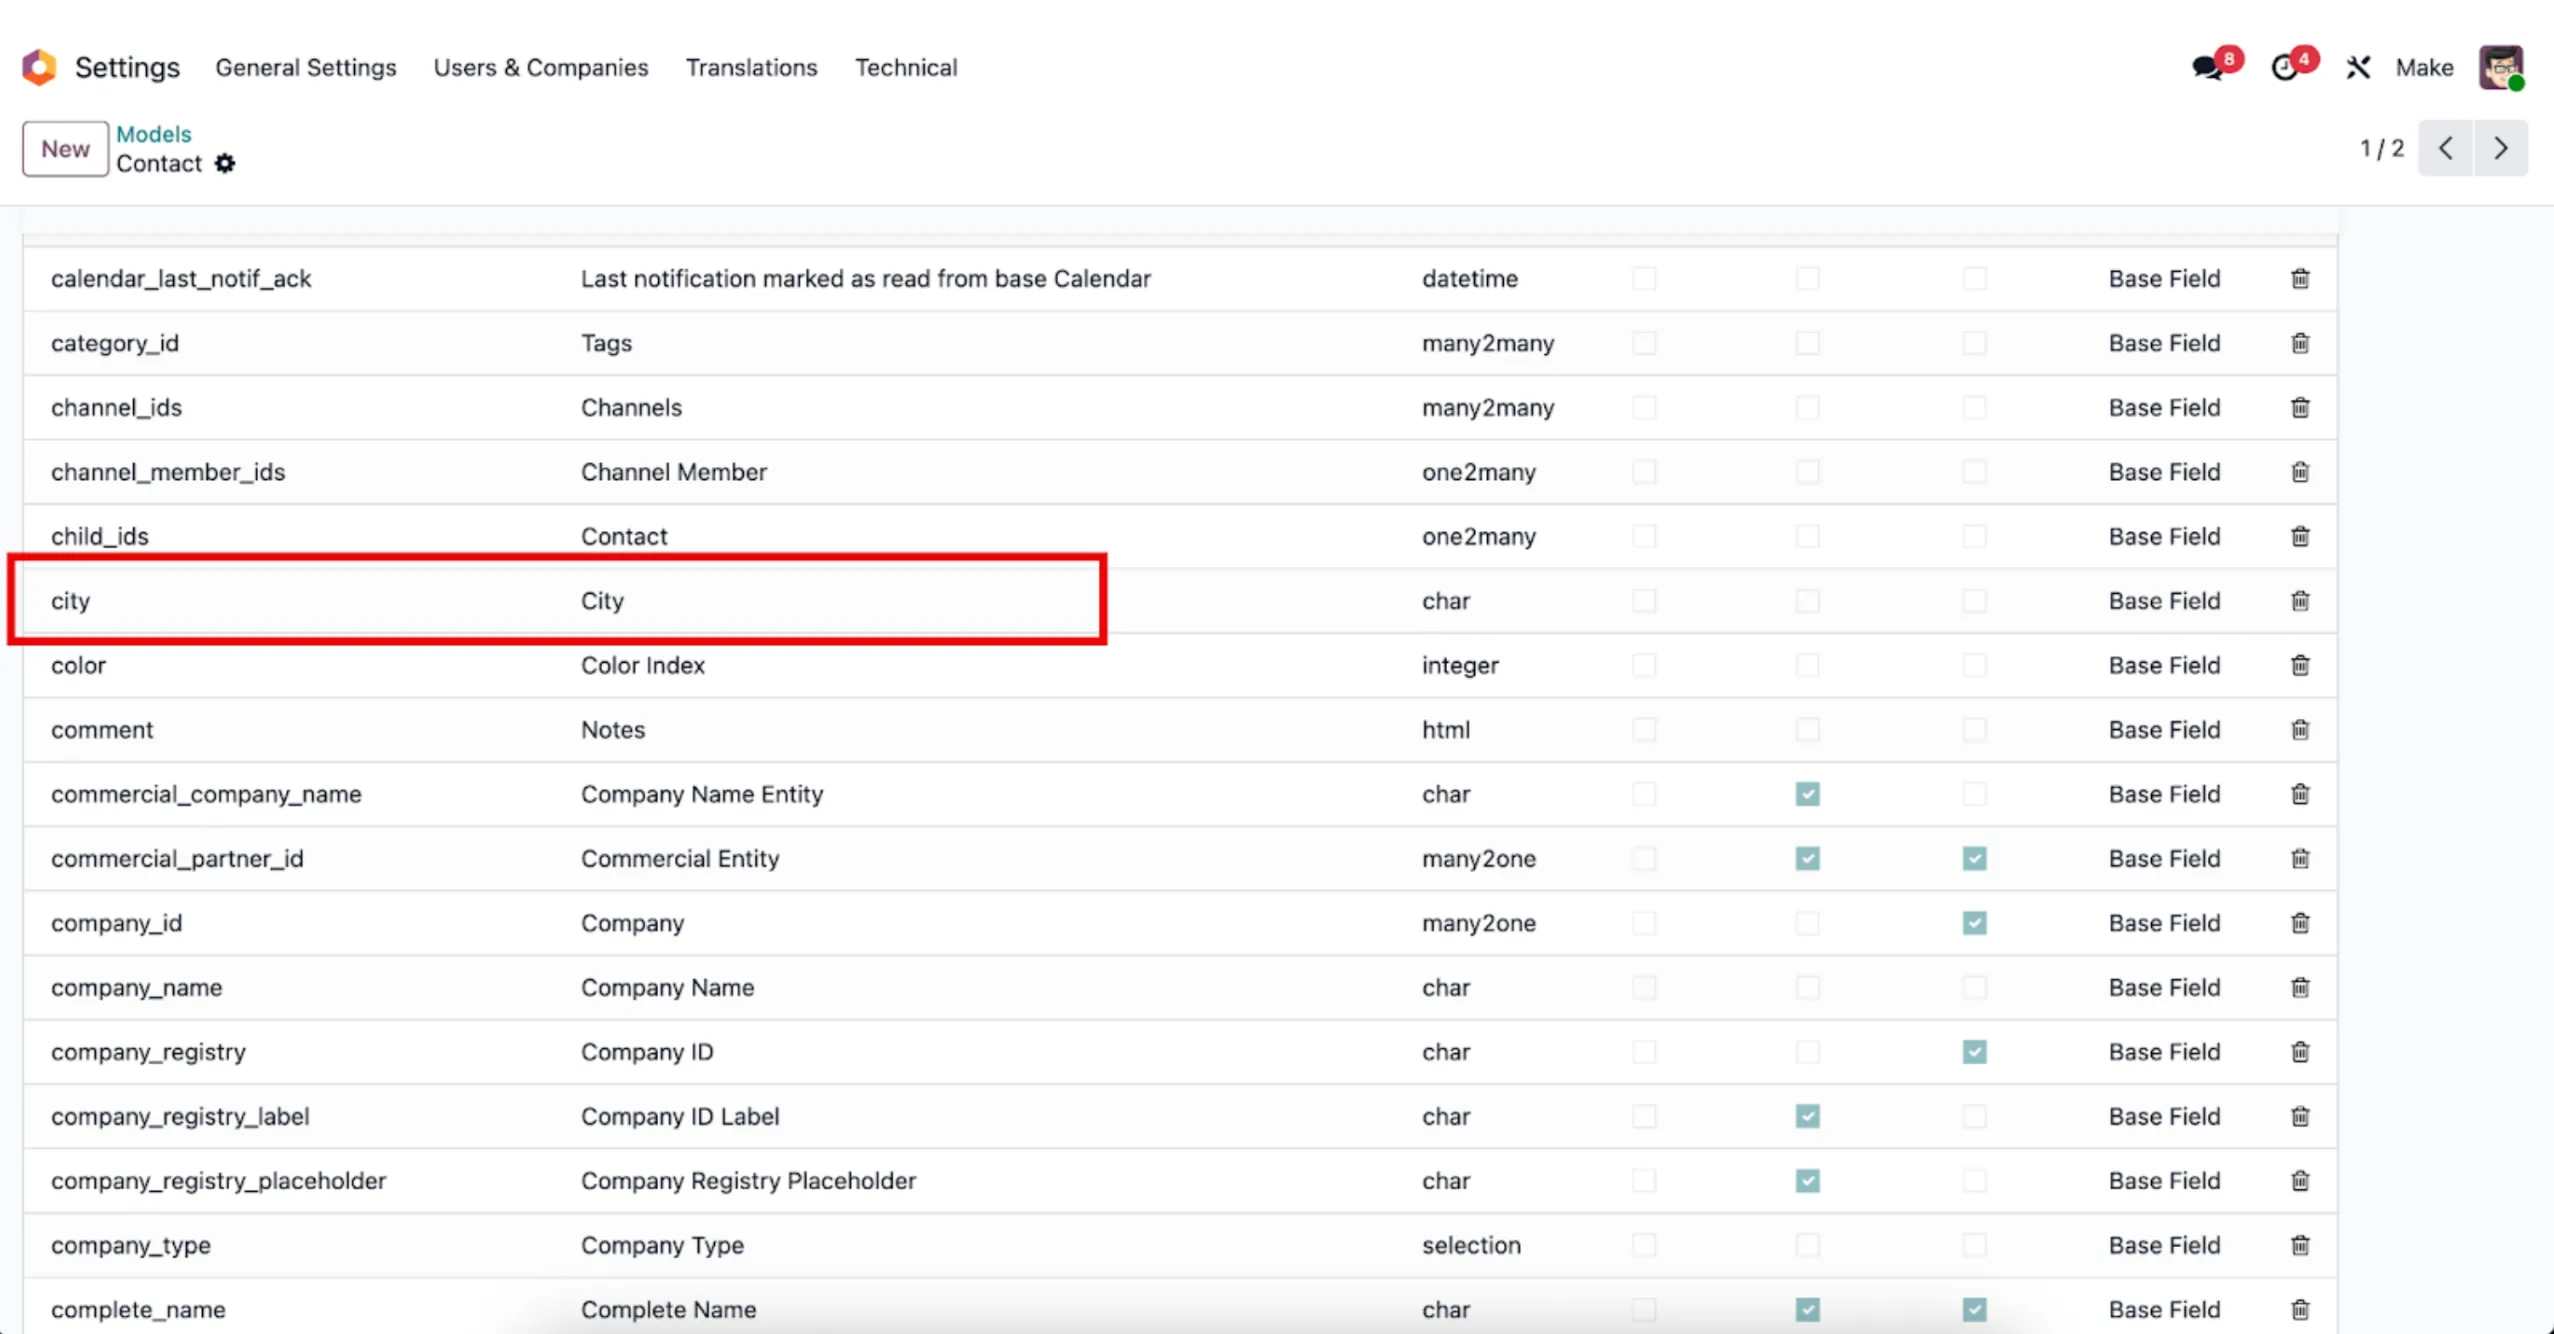Toggle the checked readonly box for commercial_company_name
This screenshot has width=2554, height=1334.
tap(1807, 794)
